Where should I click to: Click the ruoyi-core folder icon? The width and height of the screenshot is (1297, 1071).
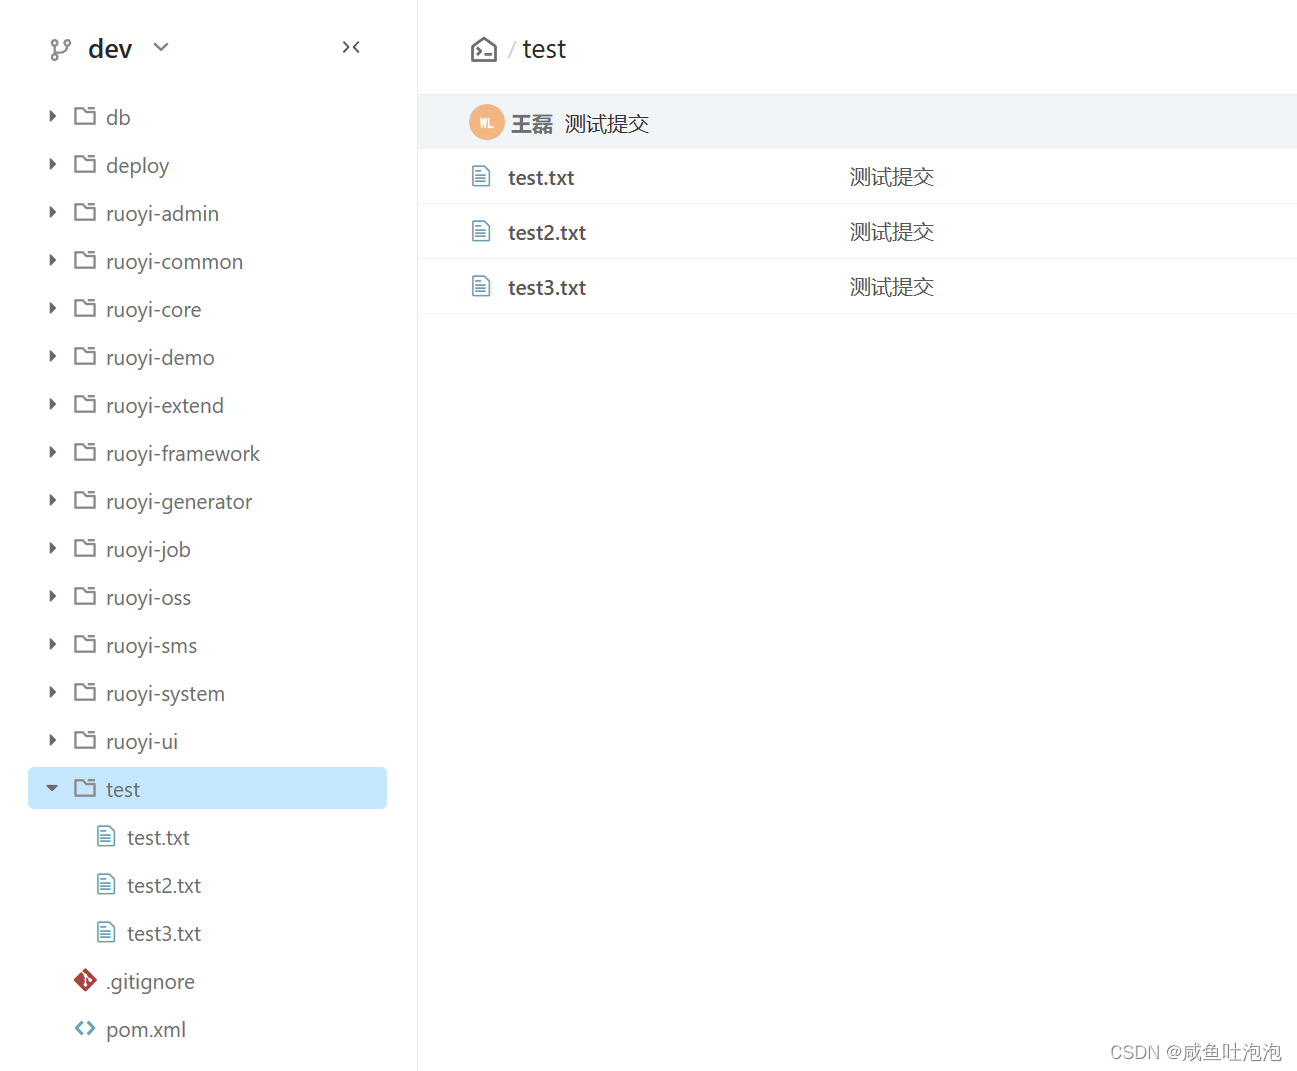click(85, 308)
